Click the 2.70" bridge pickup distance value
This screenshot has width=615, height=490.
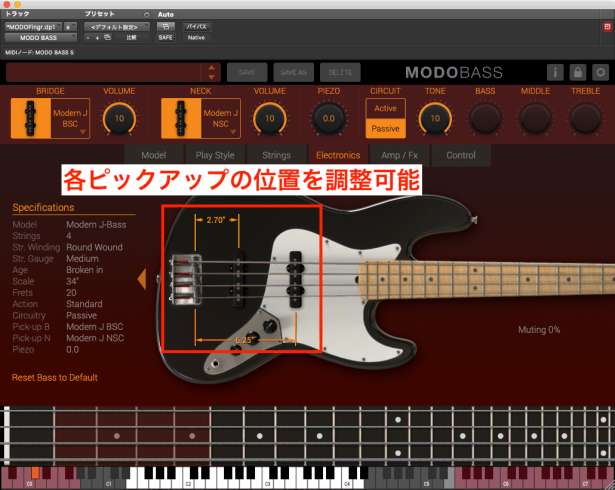pyautogui.click(x=216, y=220)
